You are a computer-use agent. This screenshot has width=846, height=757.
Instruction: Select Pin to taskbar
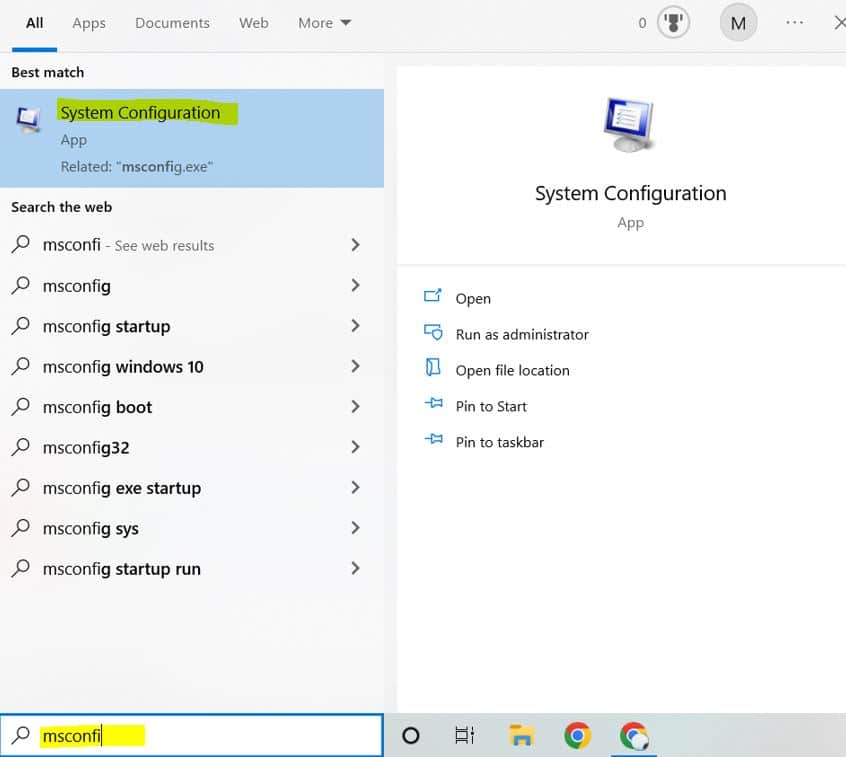coord(500,442)
